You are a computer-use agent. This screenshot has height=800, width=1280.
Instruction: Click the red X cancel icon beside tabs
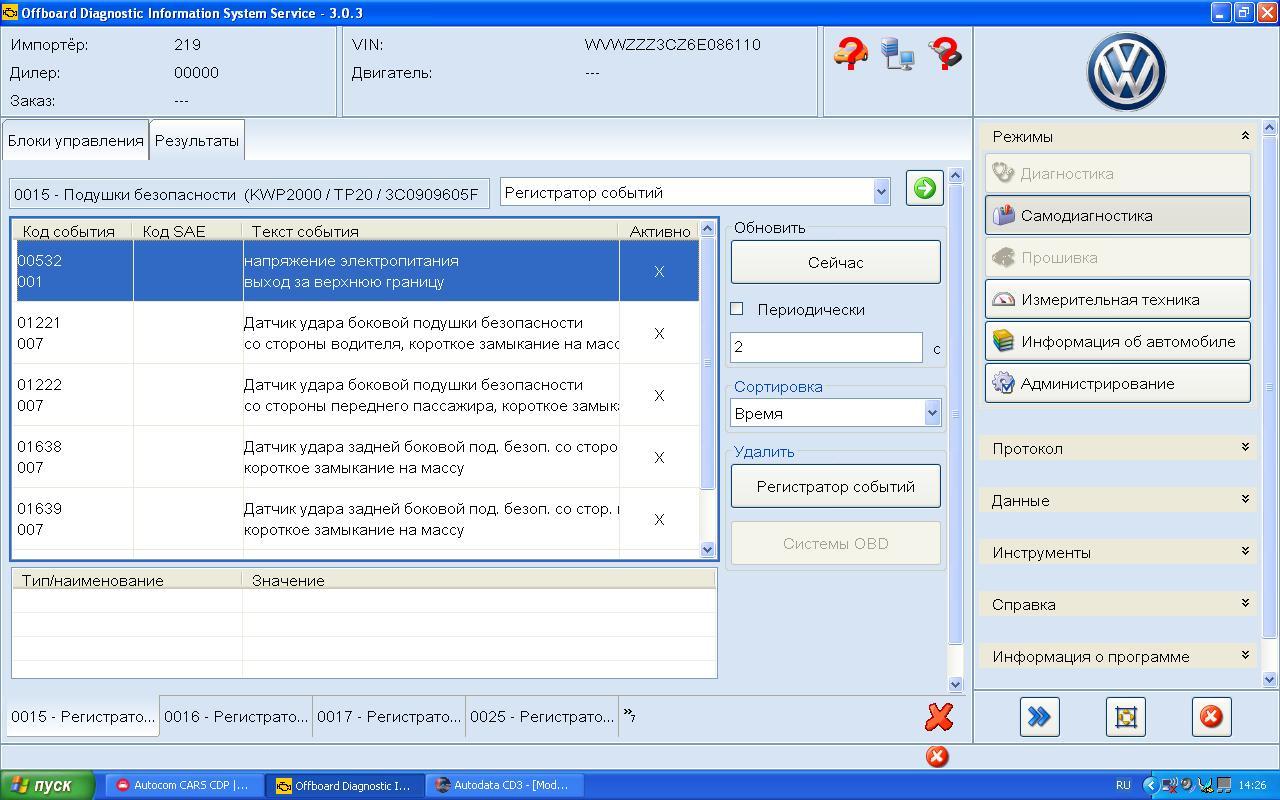tap(938, 716)
